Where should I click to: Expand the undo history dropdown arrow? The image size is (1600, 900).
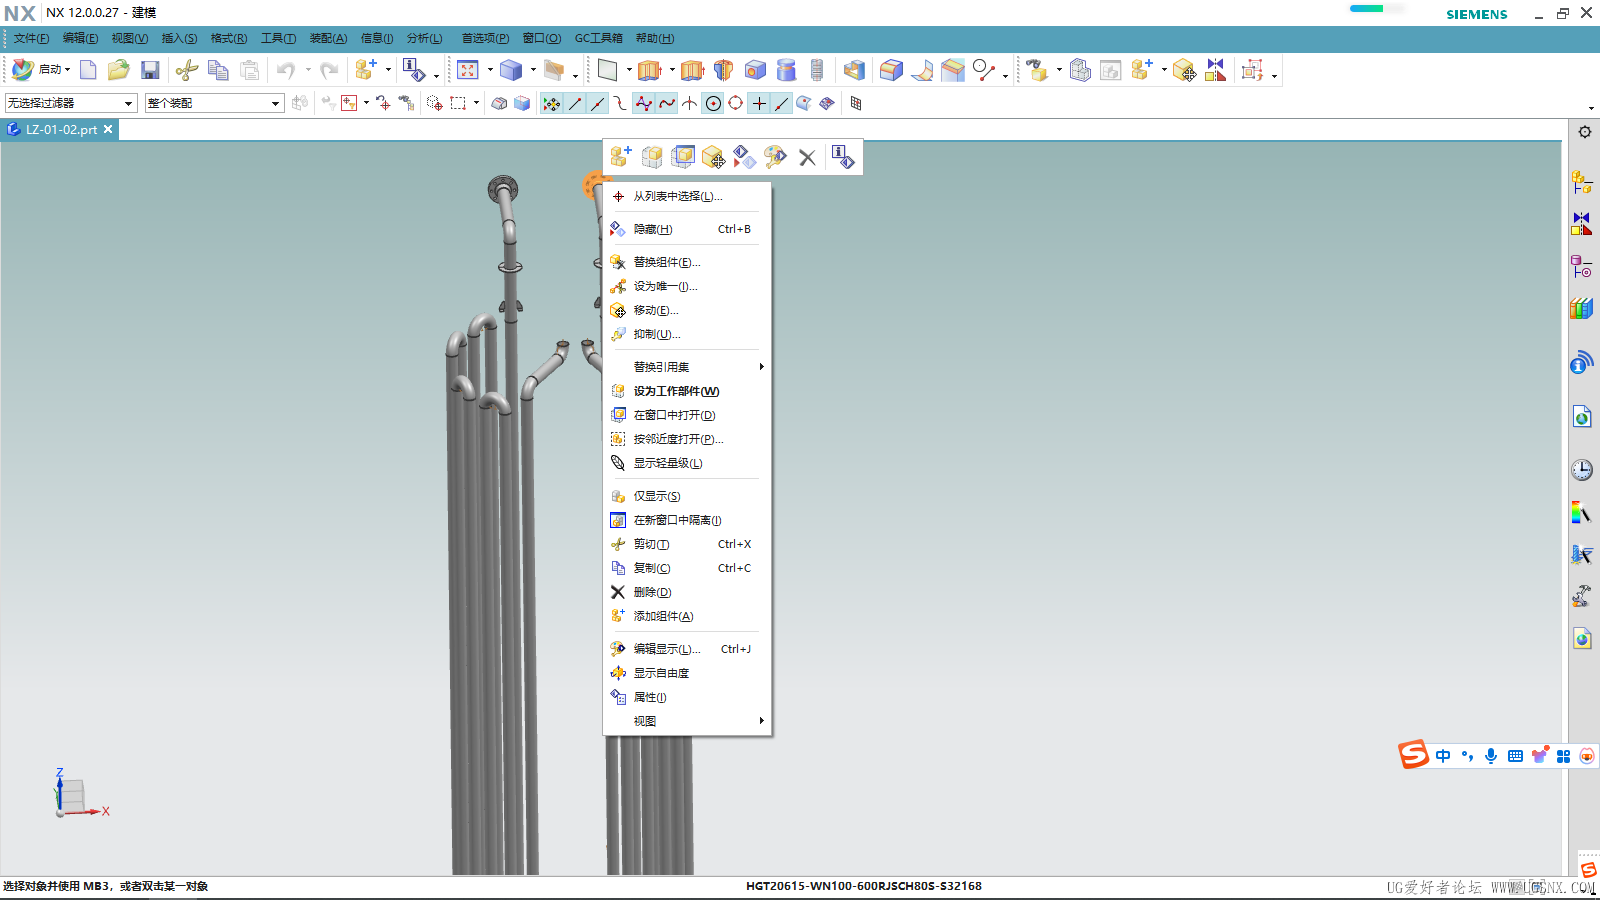(x=309, y=70)
